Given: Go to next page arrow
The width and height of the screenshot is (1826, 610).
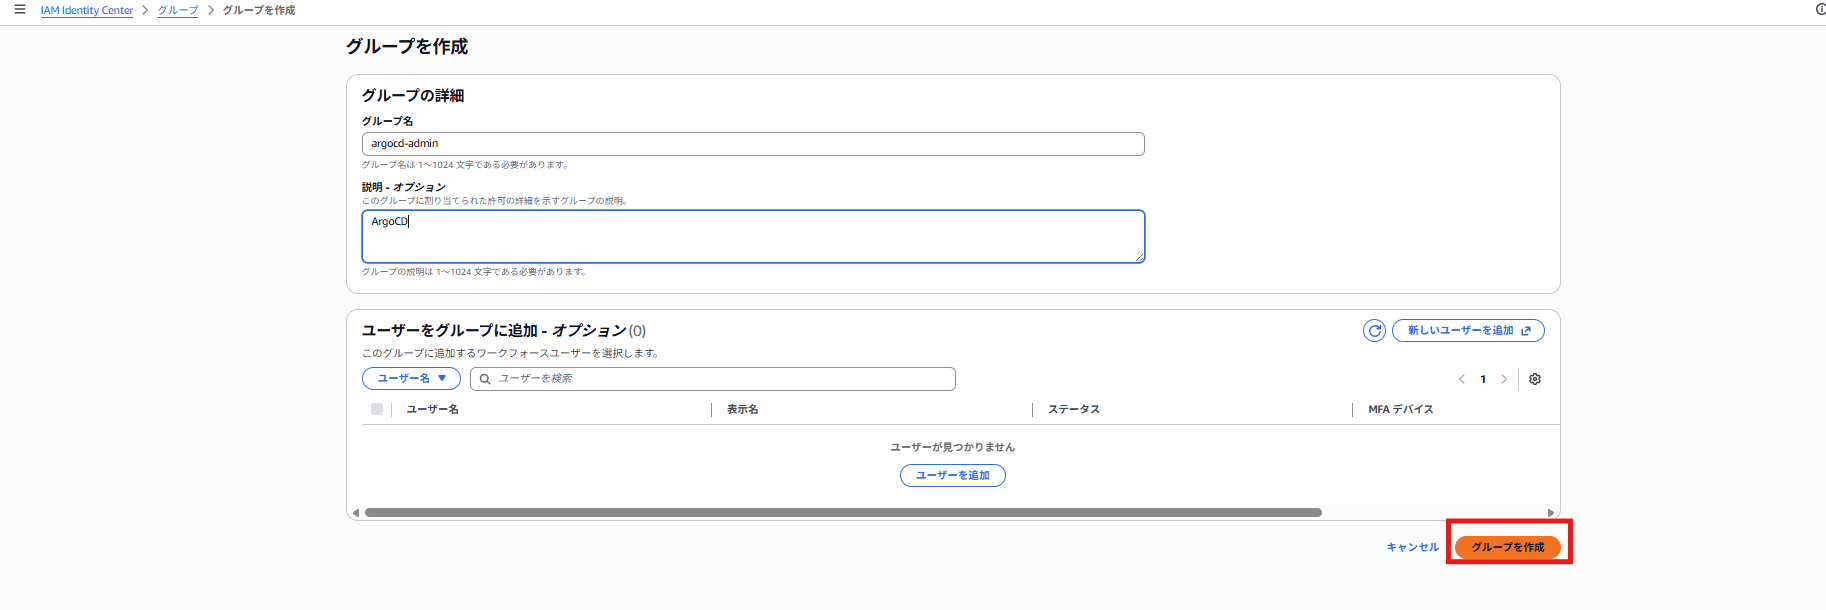Looking at the screenshot, I should [x=1503, y=379].
